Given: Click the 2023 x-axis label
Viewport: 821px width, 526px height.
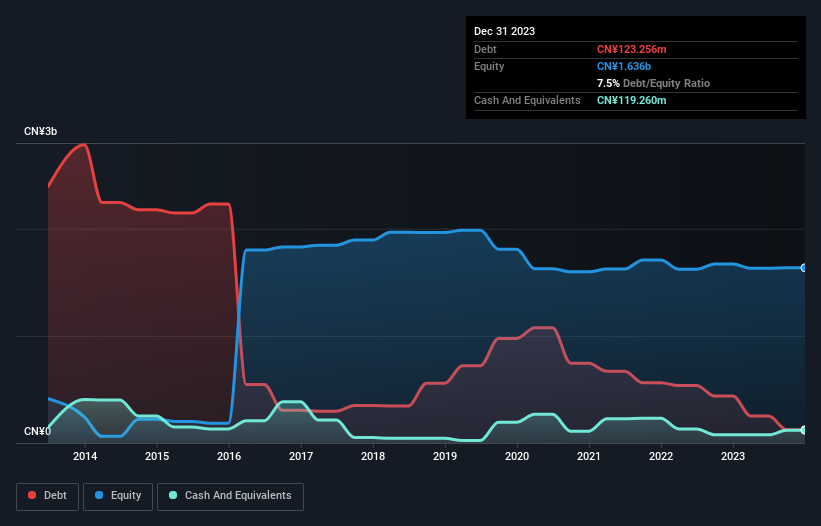Looking at the screenshot, I should [x=733, y=456].
